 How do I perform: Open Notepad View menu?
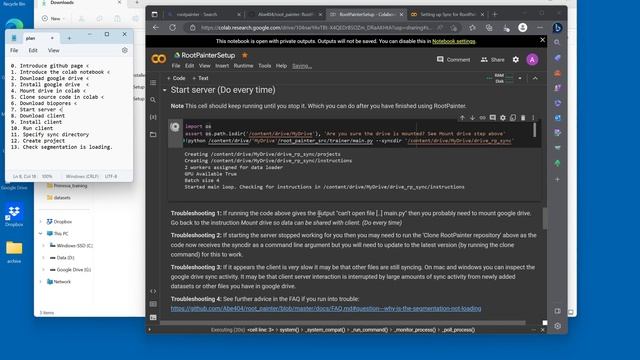[x=53, y=50]
